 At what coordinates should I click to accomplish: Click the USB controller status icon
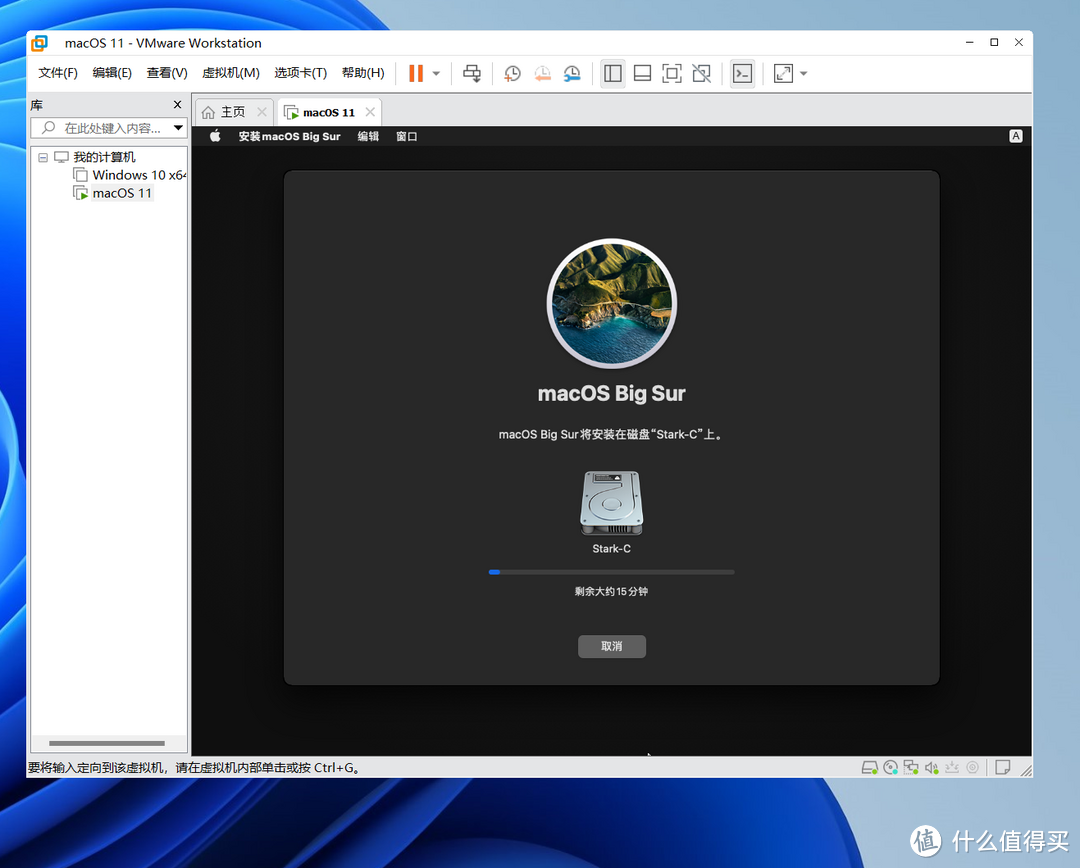pyautogui.click(x=952, y=767)
